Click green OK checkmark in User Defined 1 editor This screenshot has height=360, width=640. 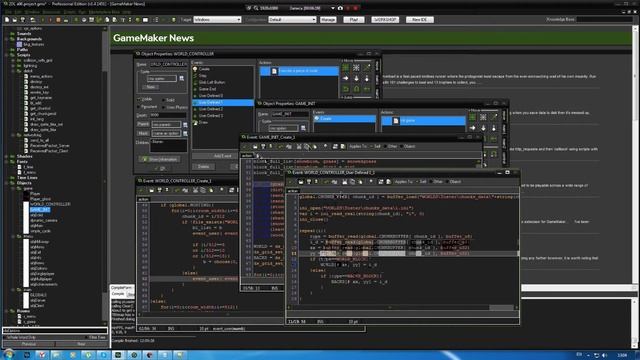click(291, 182)
